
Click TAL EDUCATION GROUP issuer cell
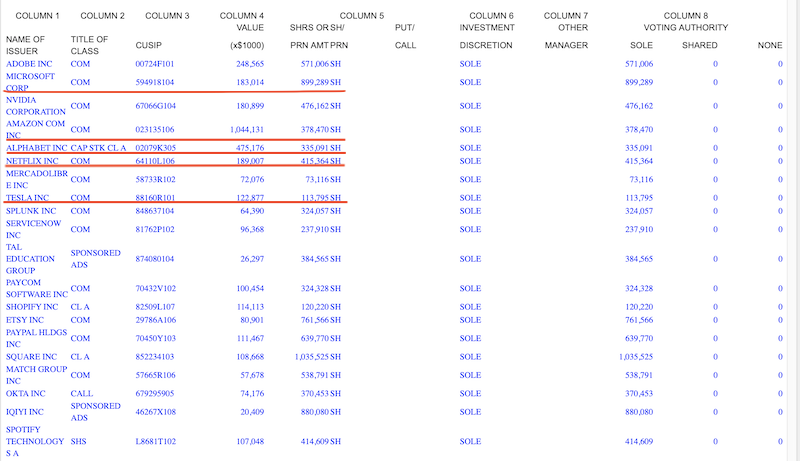tap(30, 259)
